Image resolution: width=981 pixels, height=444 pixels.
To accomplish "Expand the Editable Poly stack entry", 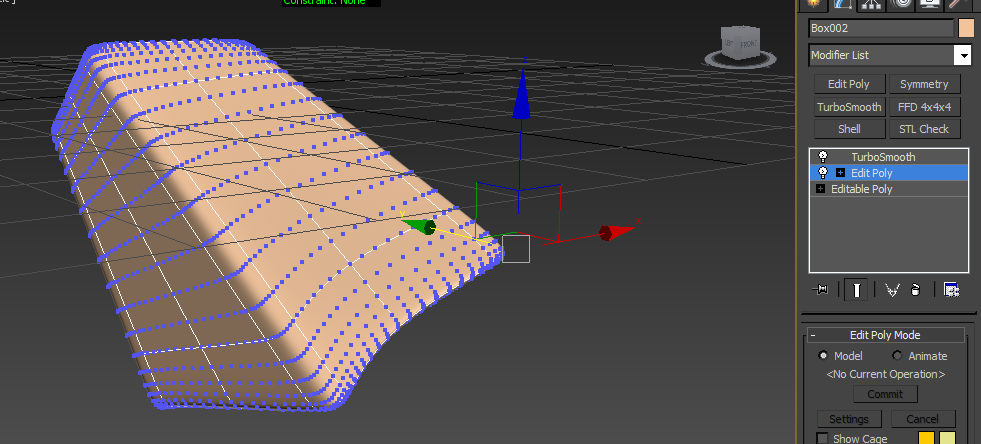I will [x=820, y=189].
